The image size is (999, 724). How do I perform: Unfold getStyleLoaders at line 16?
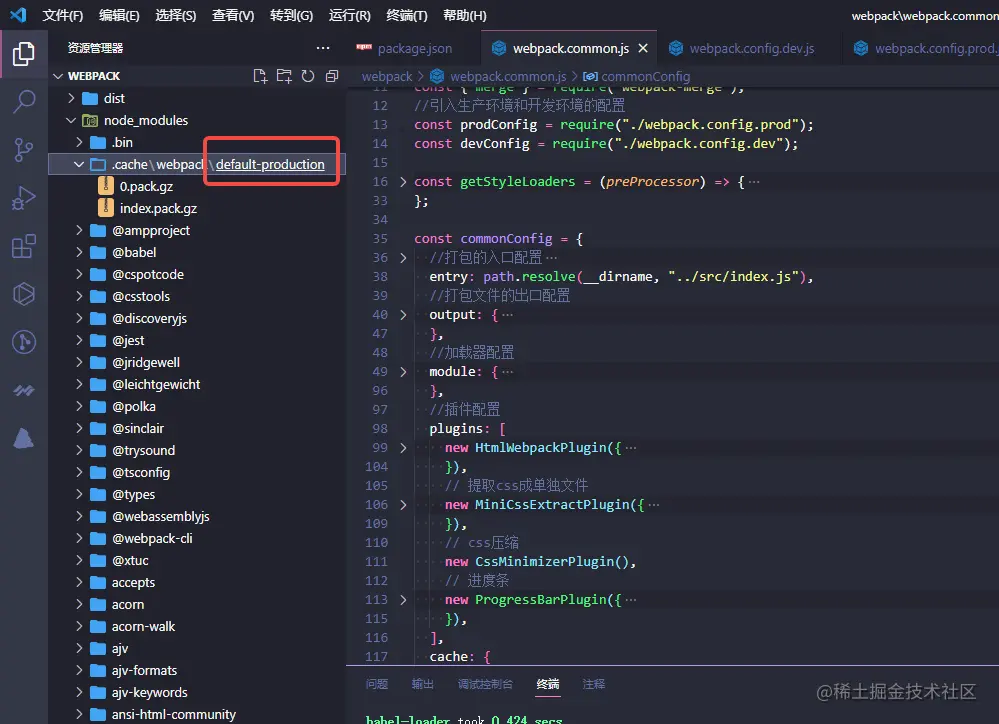point(403,182)
